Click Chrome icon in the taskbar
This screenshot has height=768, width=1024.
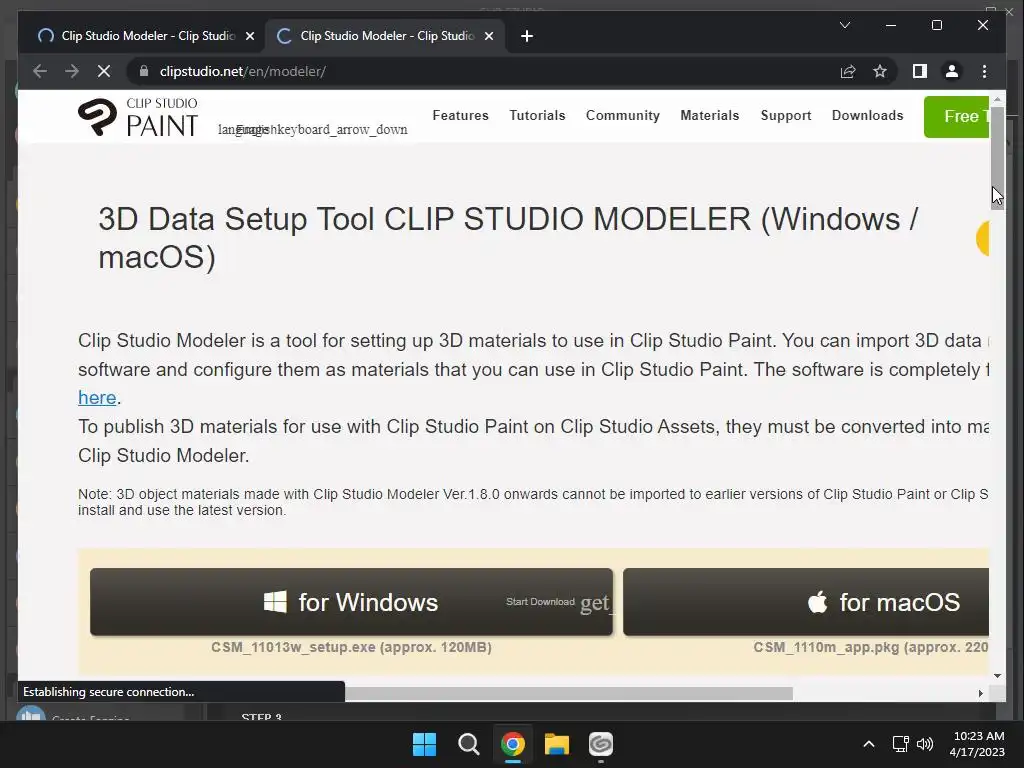click(513, 744)
